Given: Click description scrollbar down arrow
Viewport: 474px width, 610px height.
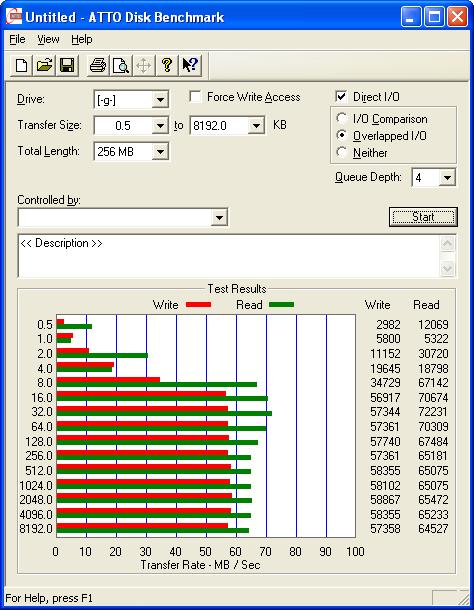Looking at the screenshot, I should click(x=448, y=268).
